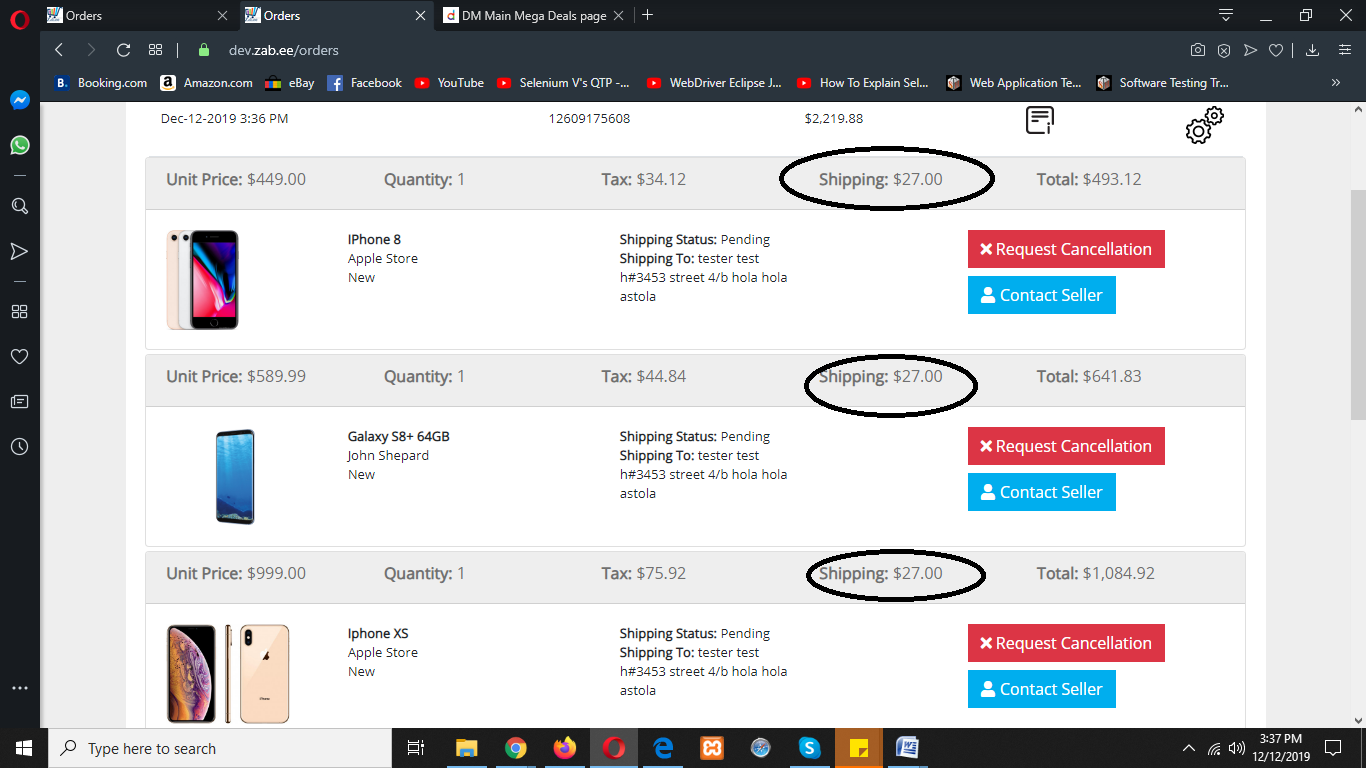Open order invoice details icon
The image size is (1366, 768).
coord(1040,120)
